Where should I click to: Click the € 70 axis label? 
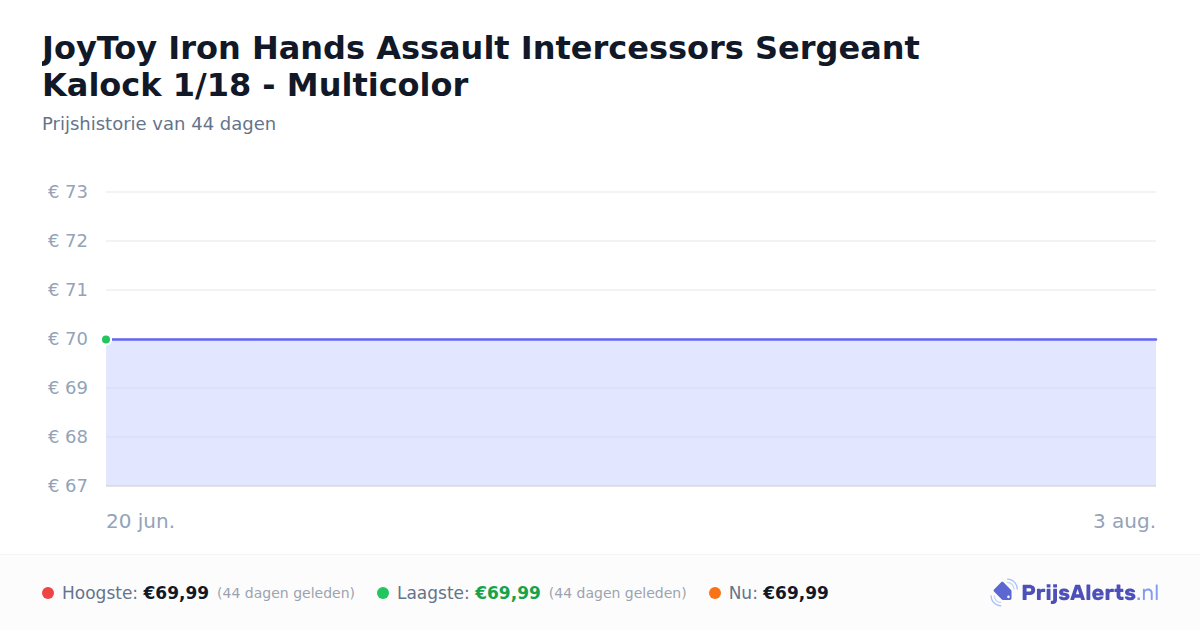click(x=68, y=339)
